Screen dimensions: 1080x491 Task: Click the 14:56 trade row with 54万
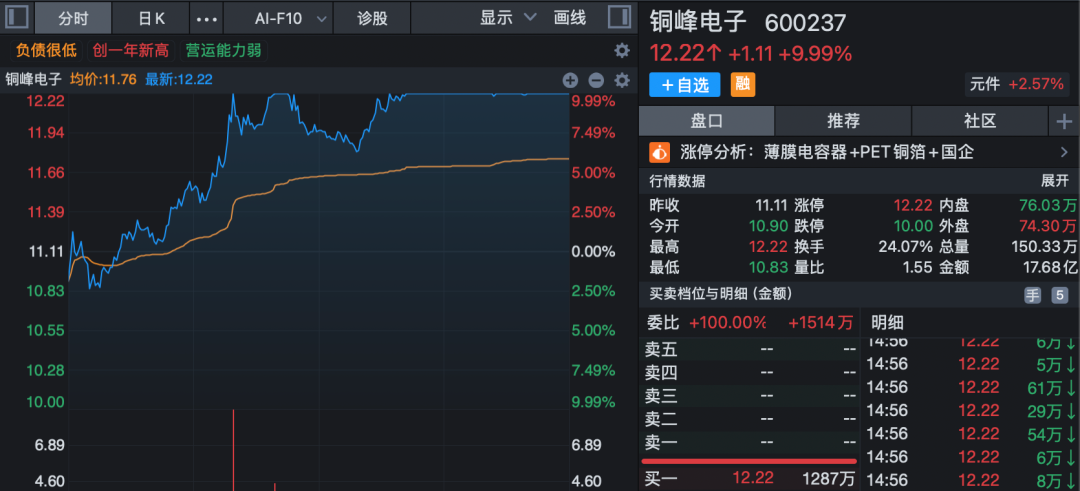pyautogui.click(x=970, y=435)
